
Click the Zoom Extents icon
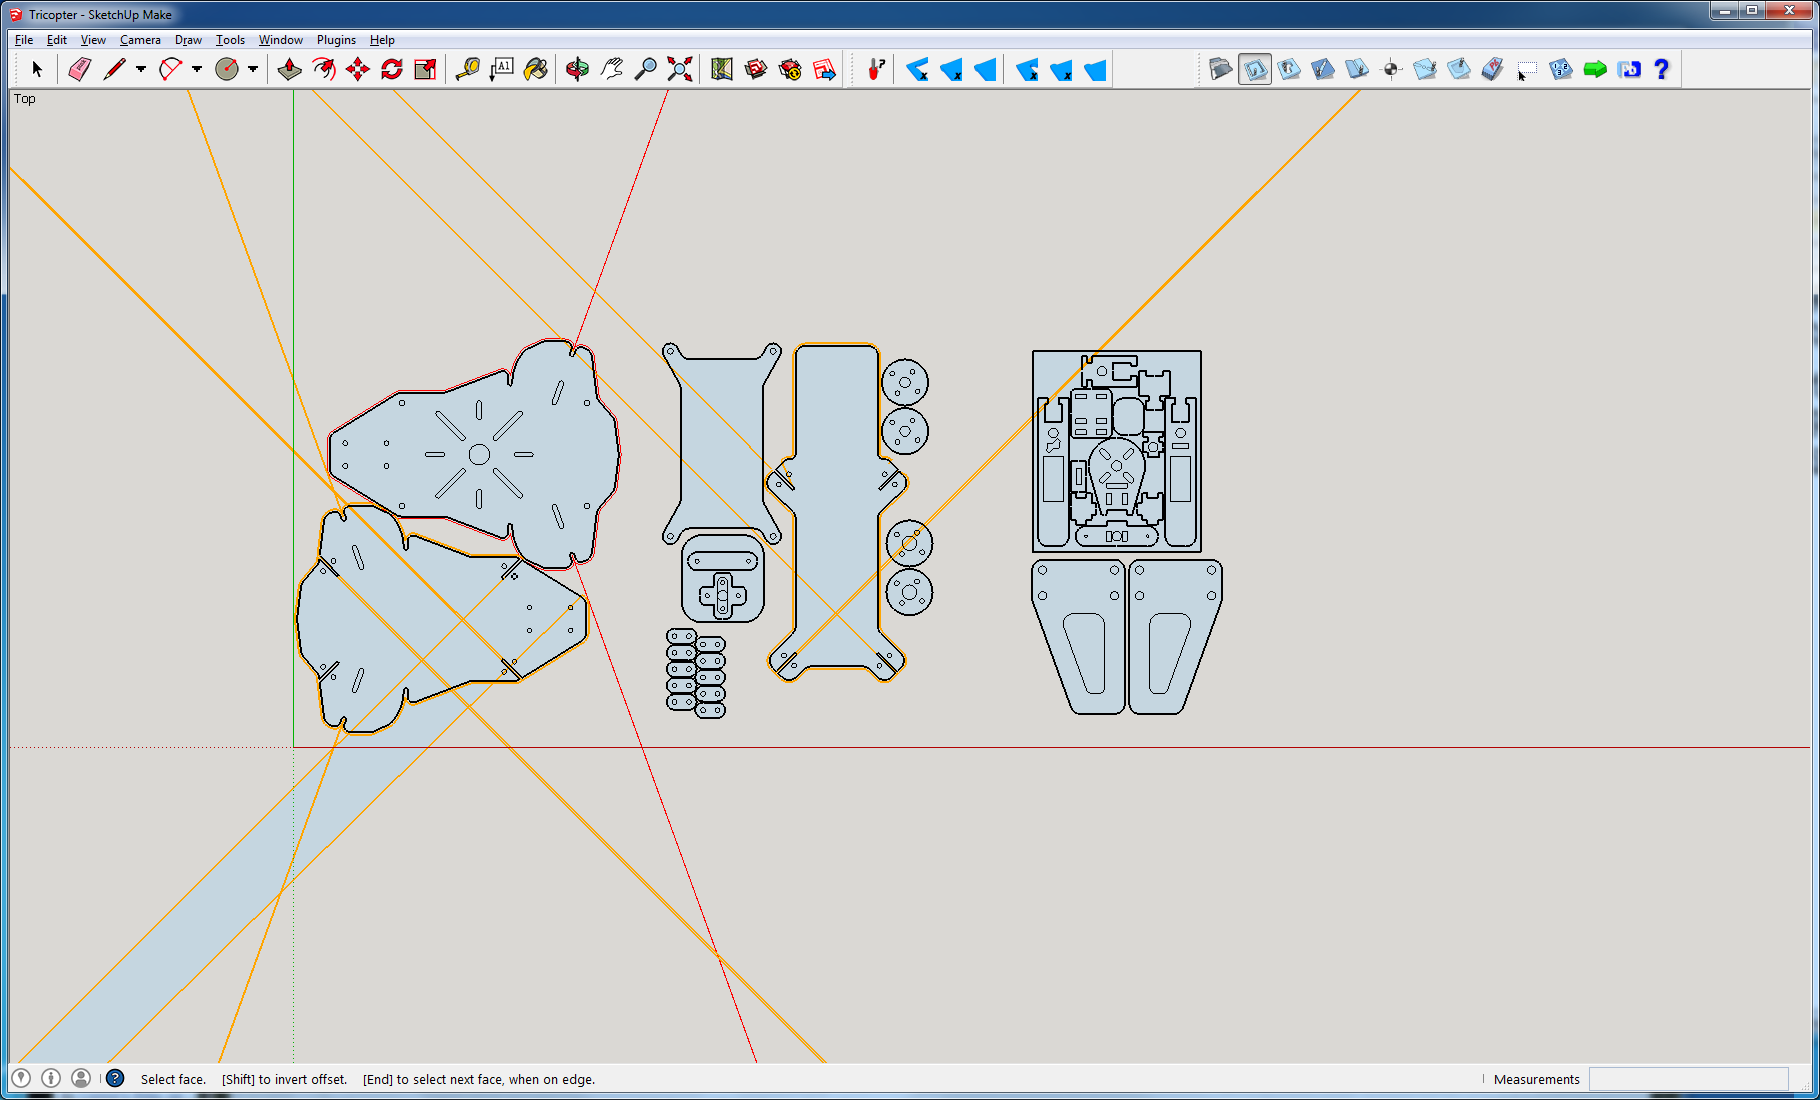pyautogui.click(x=680, y=69)
